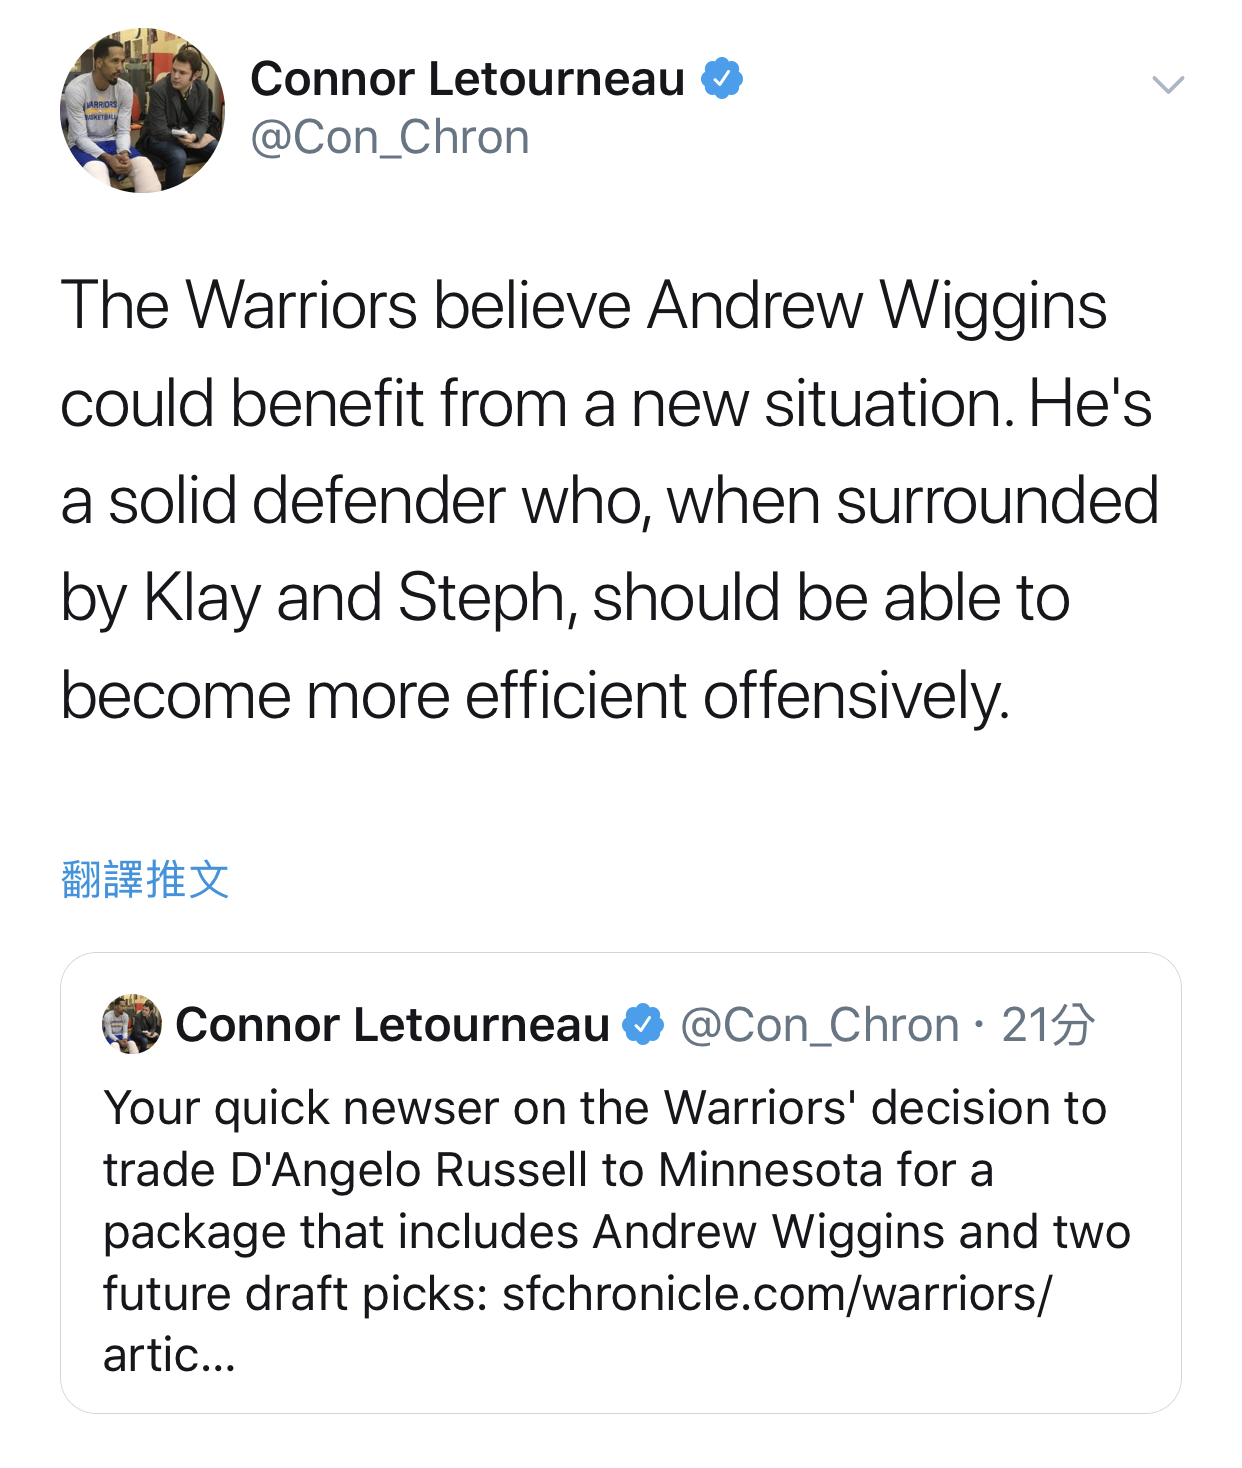This screenshot has height=1468, width=1242.
Task: Click the top display name Connor Letourneau
Action: [x=467, y=78]
